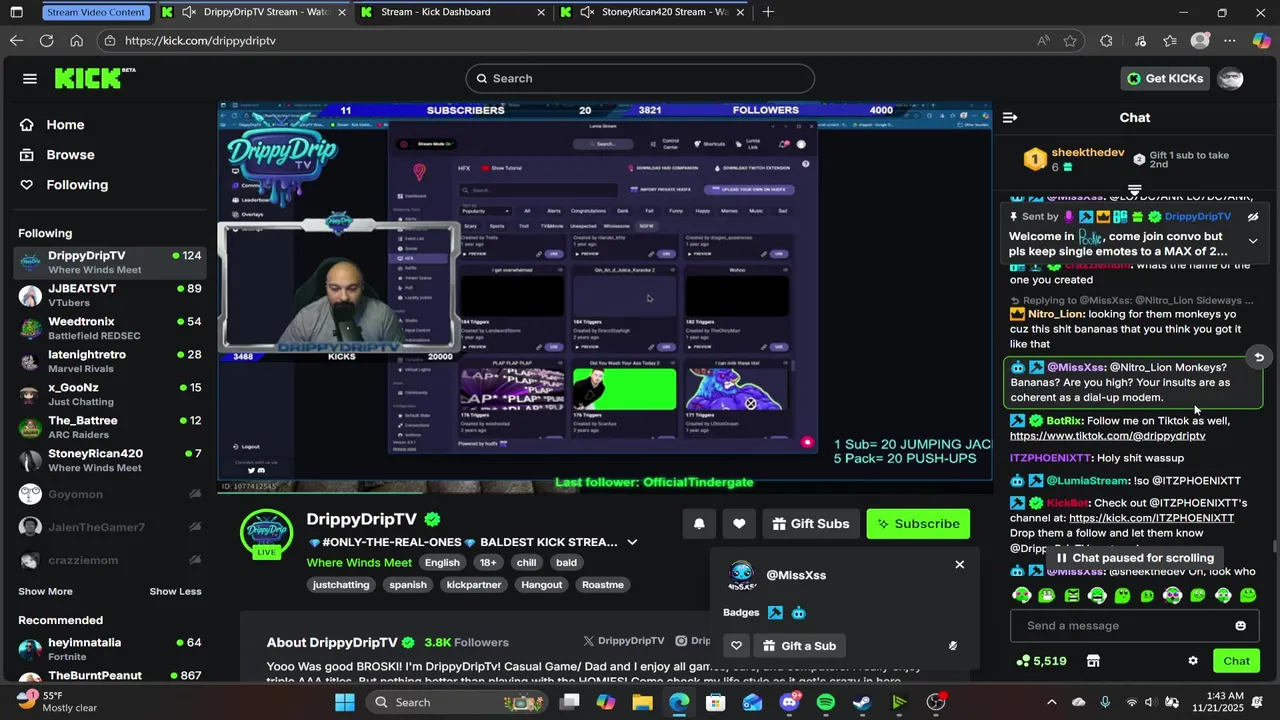Screen dimensions: 1280x720
Task: Switch to DrippyDripTV Stream browser tab
Action: [255, 12]
